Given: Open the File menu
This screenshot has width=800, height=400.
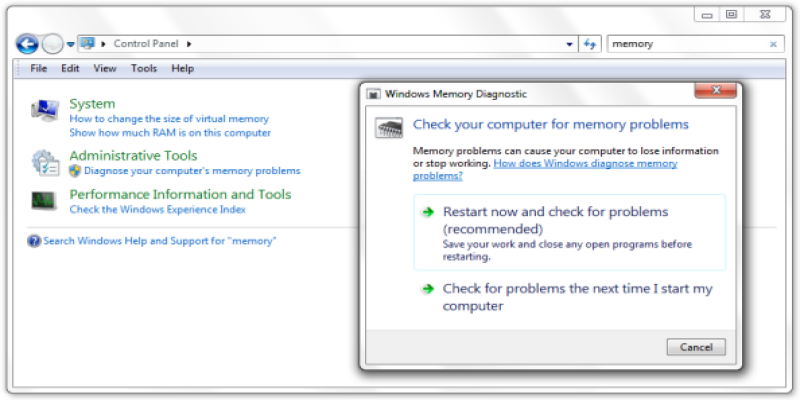Looking at the screenshot, I should coord(38,68).
